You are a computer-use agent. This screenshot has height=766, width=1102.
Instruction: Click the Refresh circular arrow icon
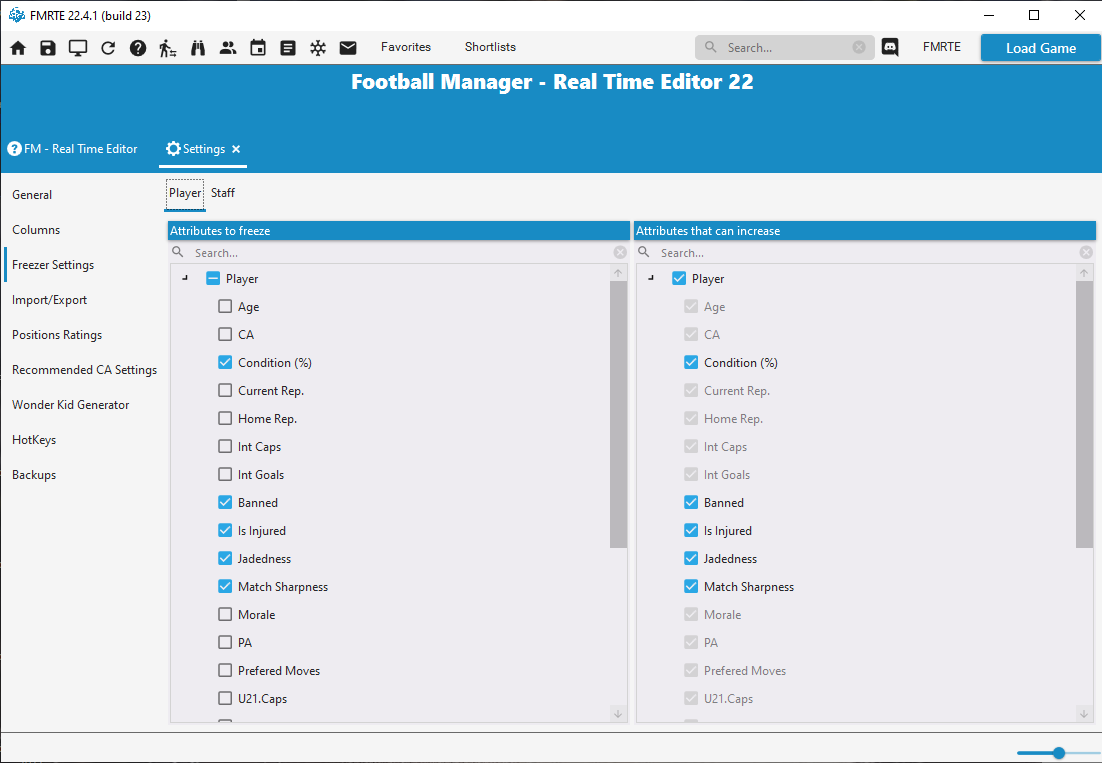coord(108,48)
